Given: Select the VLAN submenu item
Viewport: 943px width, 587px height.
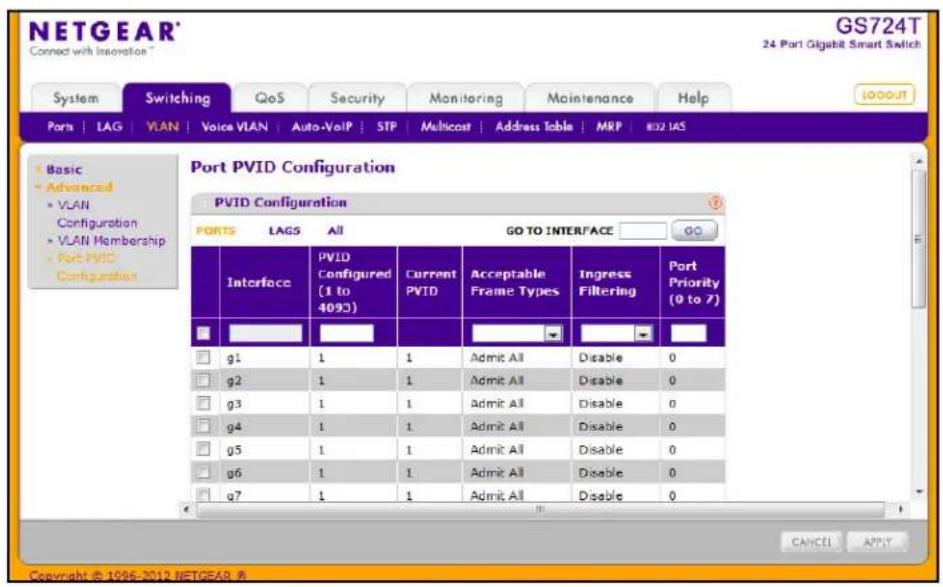Looking at the screenshot, I should (162, 127).
